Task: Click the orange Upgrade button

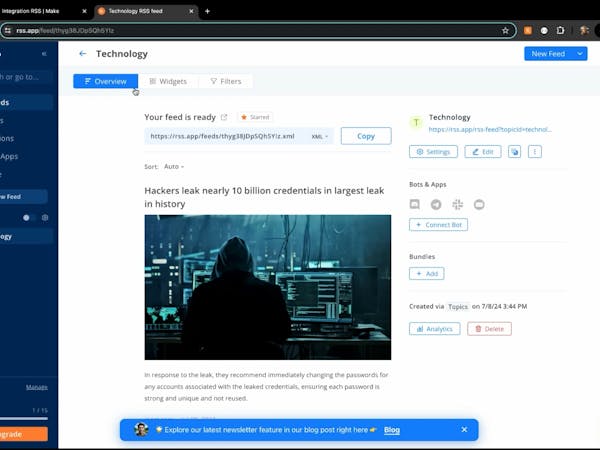Action: coord(24,434)
